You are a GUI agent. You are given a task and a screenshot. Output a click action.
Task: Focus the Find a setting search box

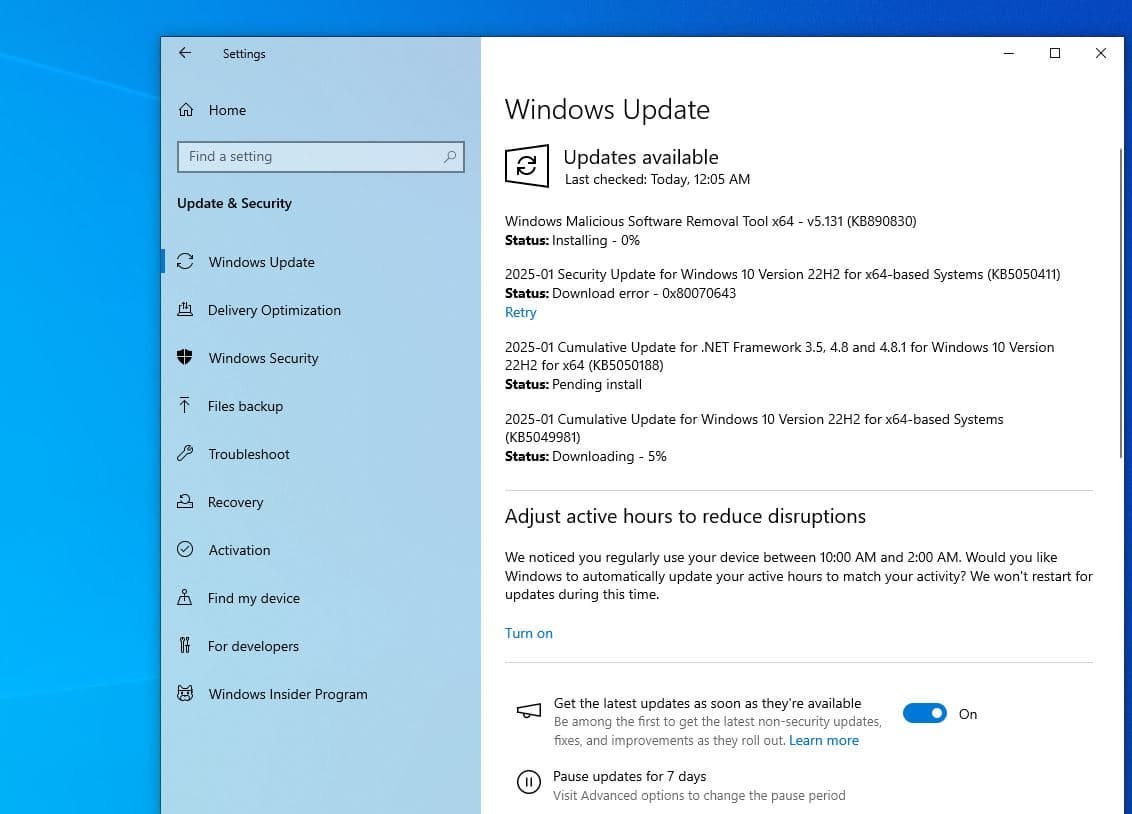pyautogui.click(x=310, y=157)
